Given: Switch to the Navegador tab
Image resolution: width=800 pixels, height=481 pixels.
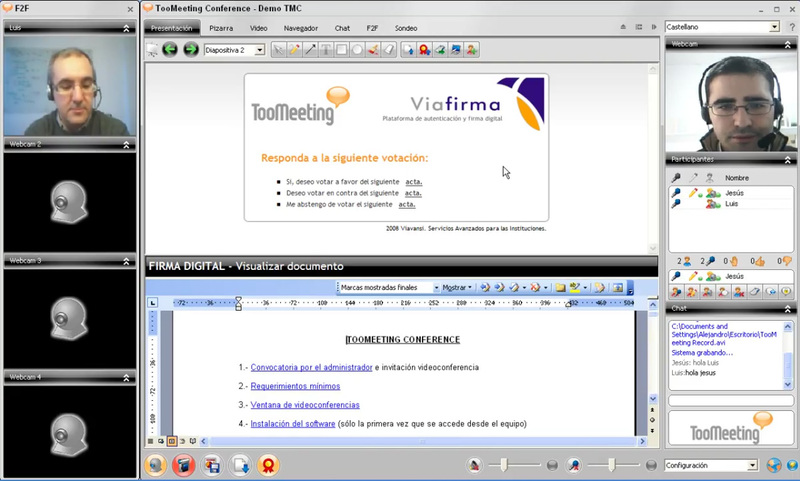Looking at the screenshot, I should pos(301,28).
